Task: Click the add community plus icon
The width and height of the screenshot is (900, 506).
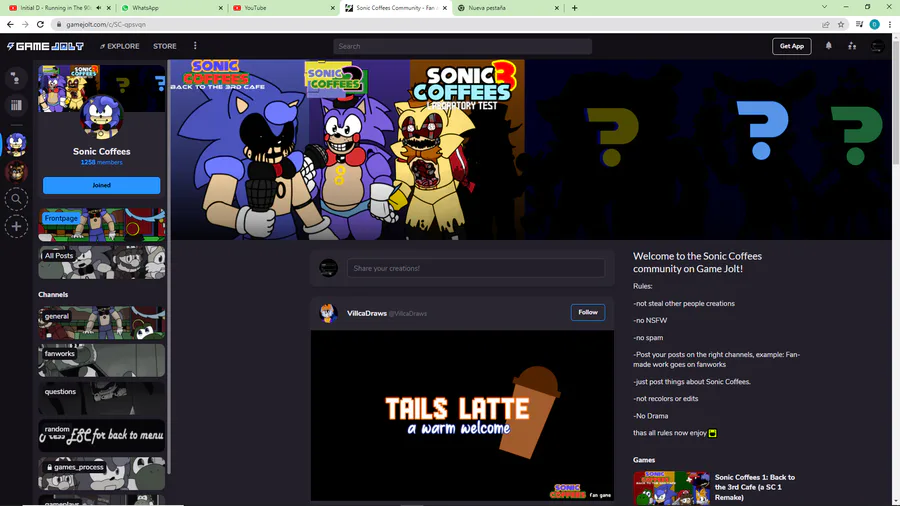Action: 16,227
